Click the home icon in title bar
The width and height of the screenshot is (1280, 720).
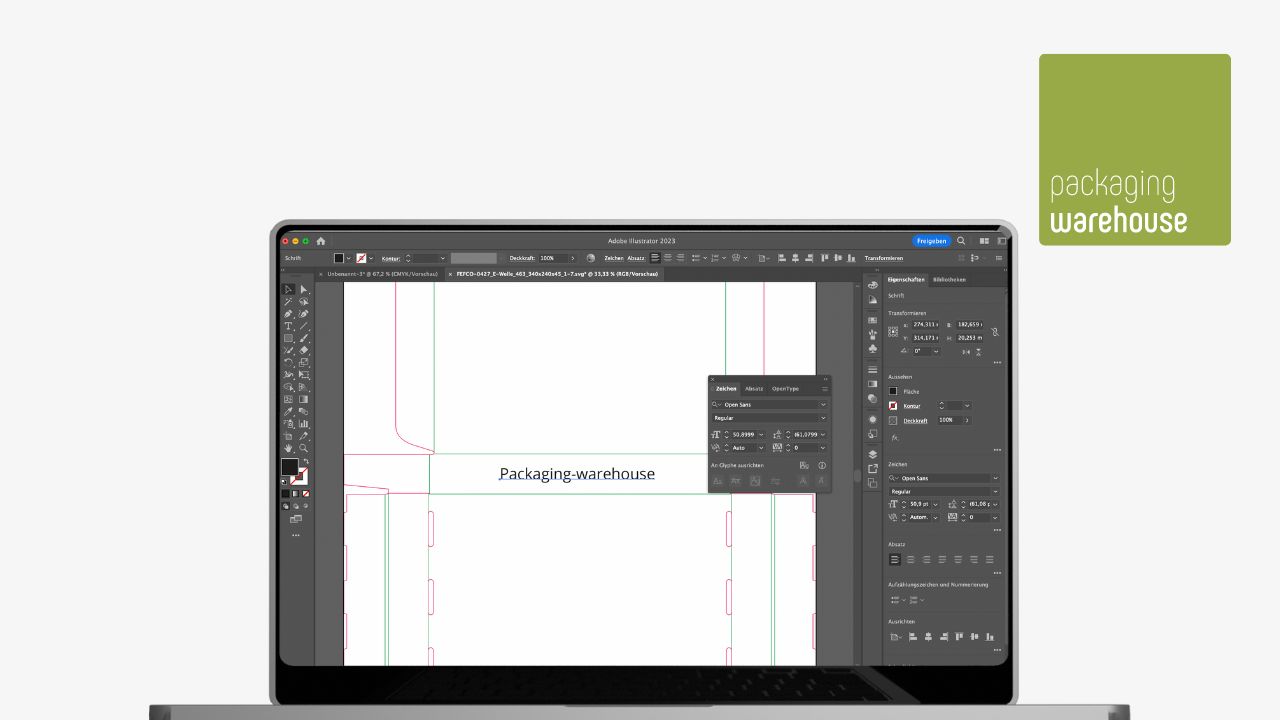(321, 241)
